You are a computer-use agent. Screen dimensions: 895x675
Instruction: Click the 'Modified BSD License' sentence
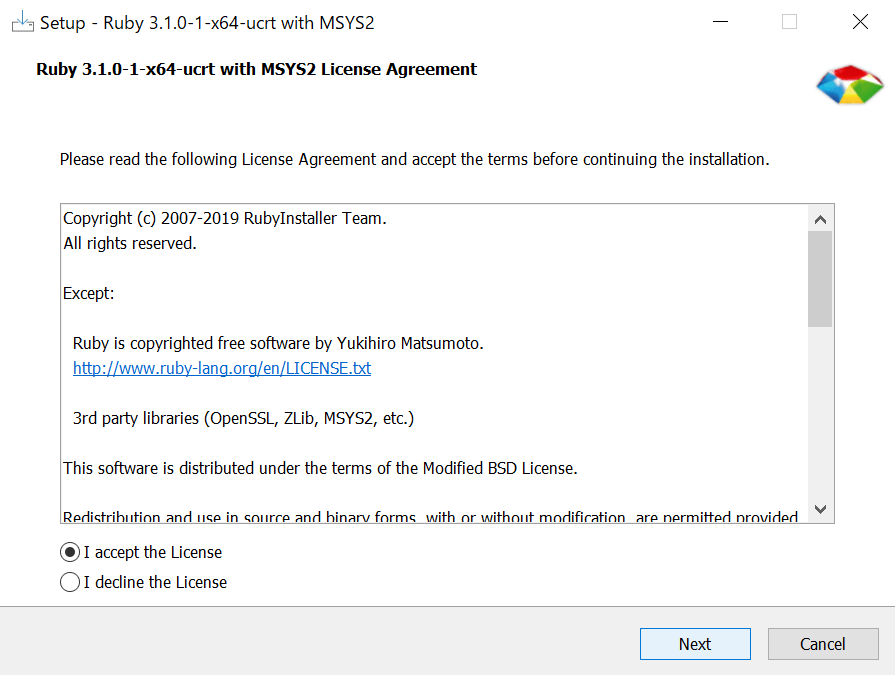[x=320, y=468]
